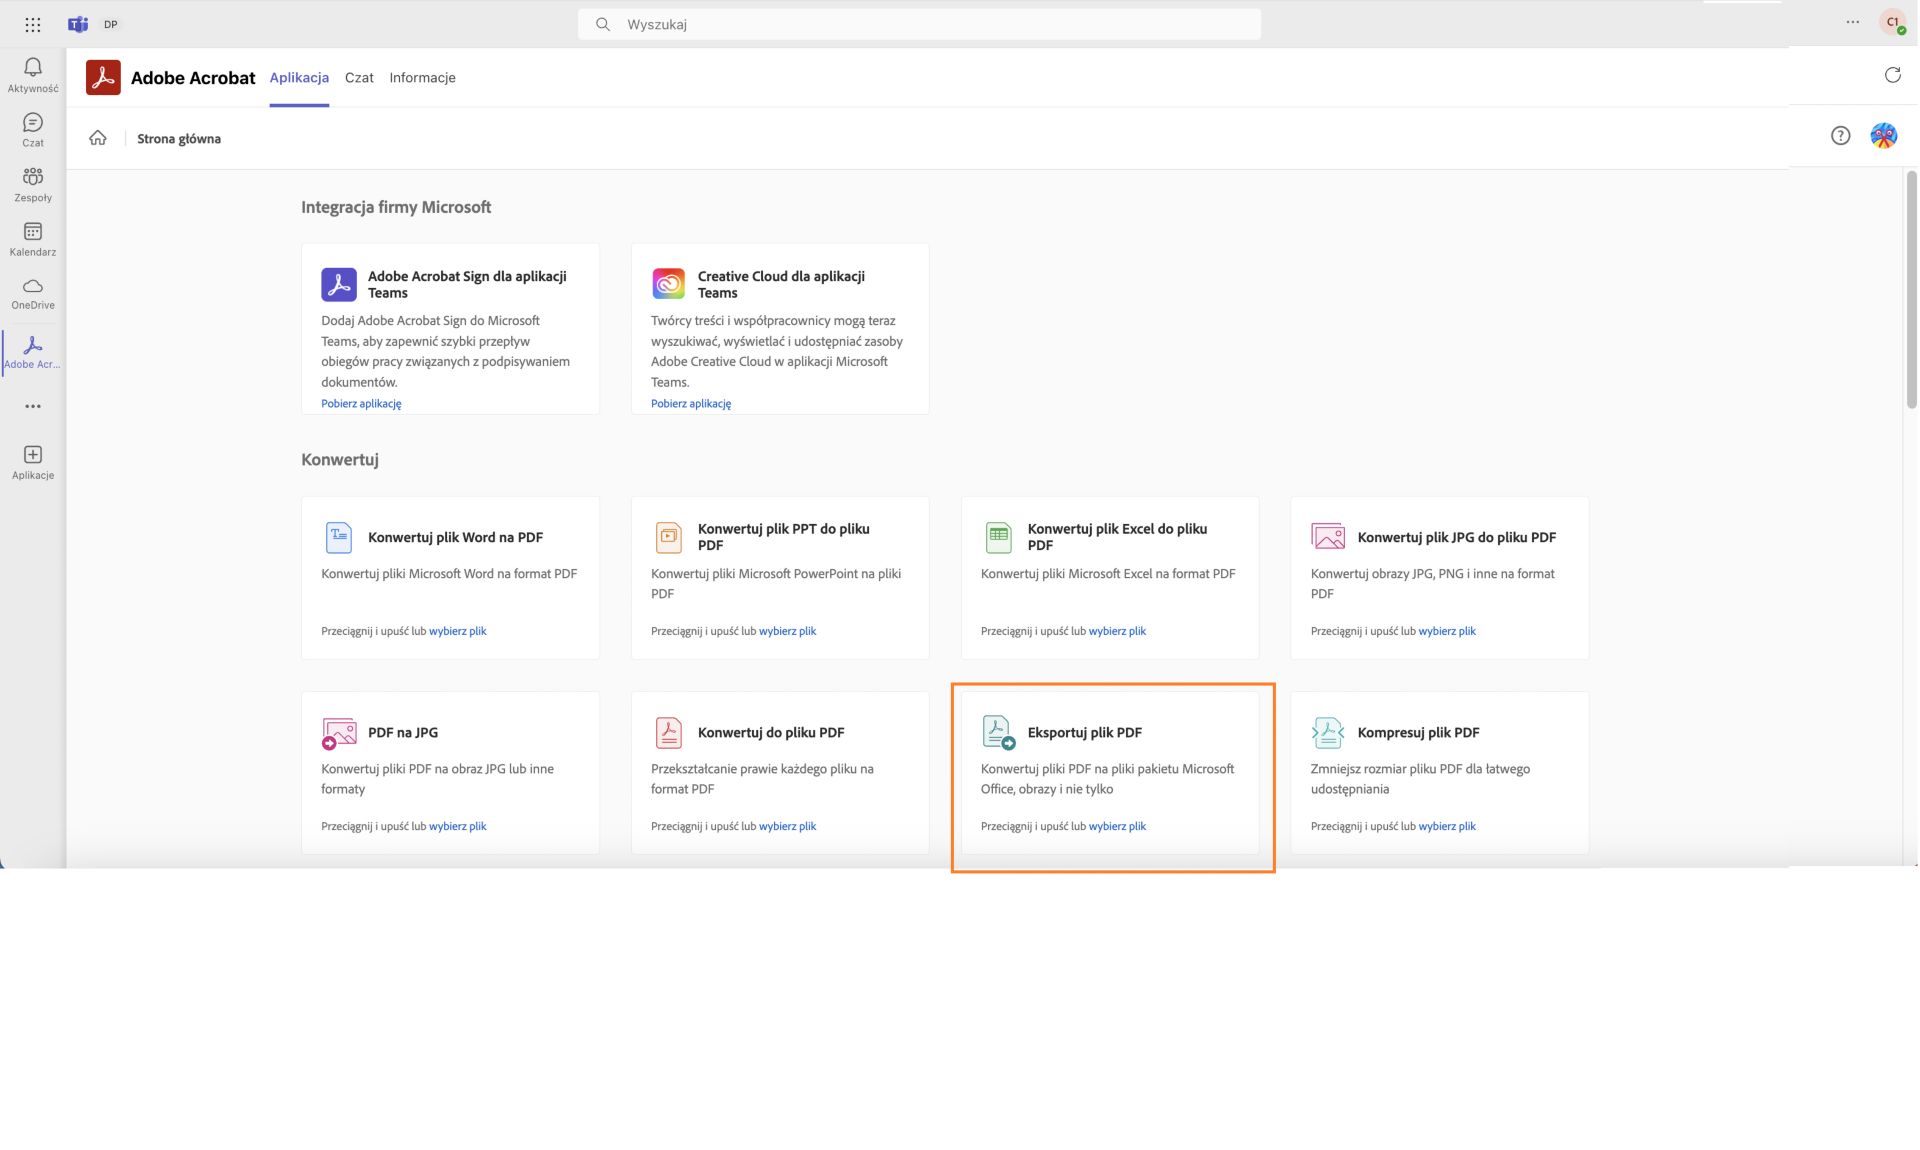
Task: Click Adobe Acrobat Sign dla aplikacji Teams title
Action: [467, 284]
